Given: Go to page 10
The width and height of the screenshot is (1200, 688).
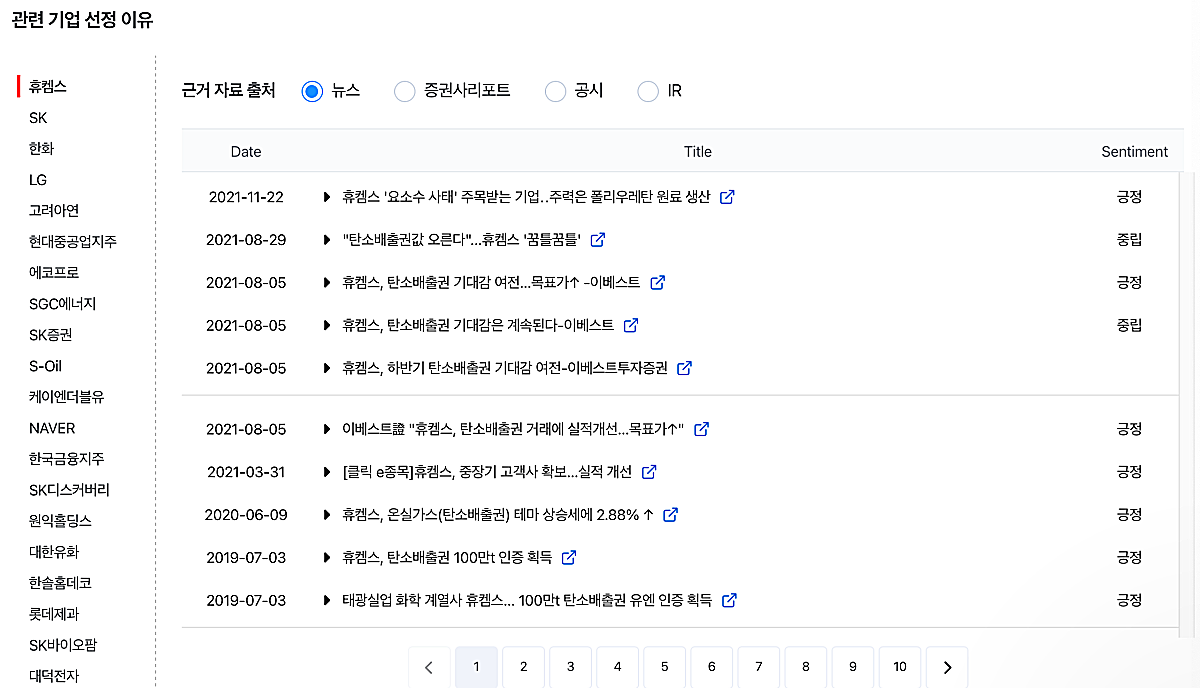Looking at the screenshot, I should click(x=900, y=667).
